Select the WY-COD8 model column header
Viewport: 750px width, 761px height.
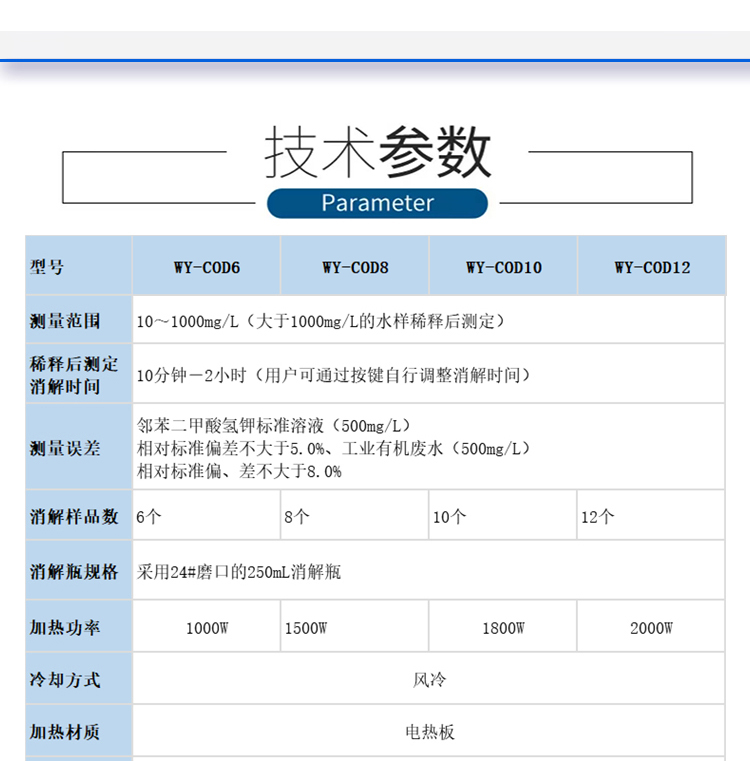[x=355, y=267]
